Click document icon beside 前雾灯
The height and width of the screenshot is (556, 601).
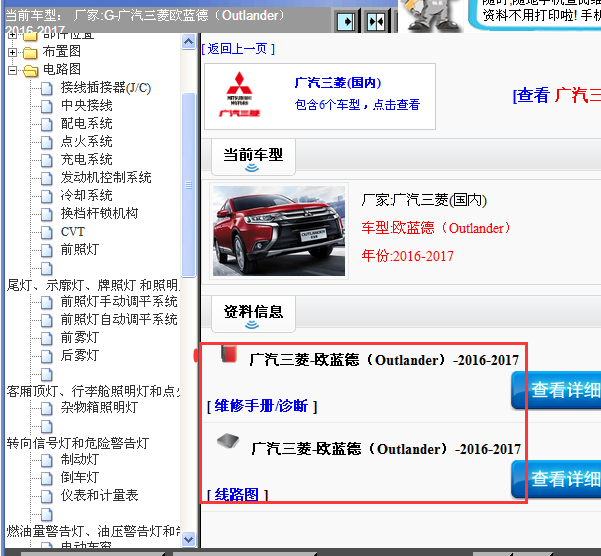click(x=47, y=338)
